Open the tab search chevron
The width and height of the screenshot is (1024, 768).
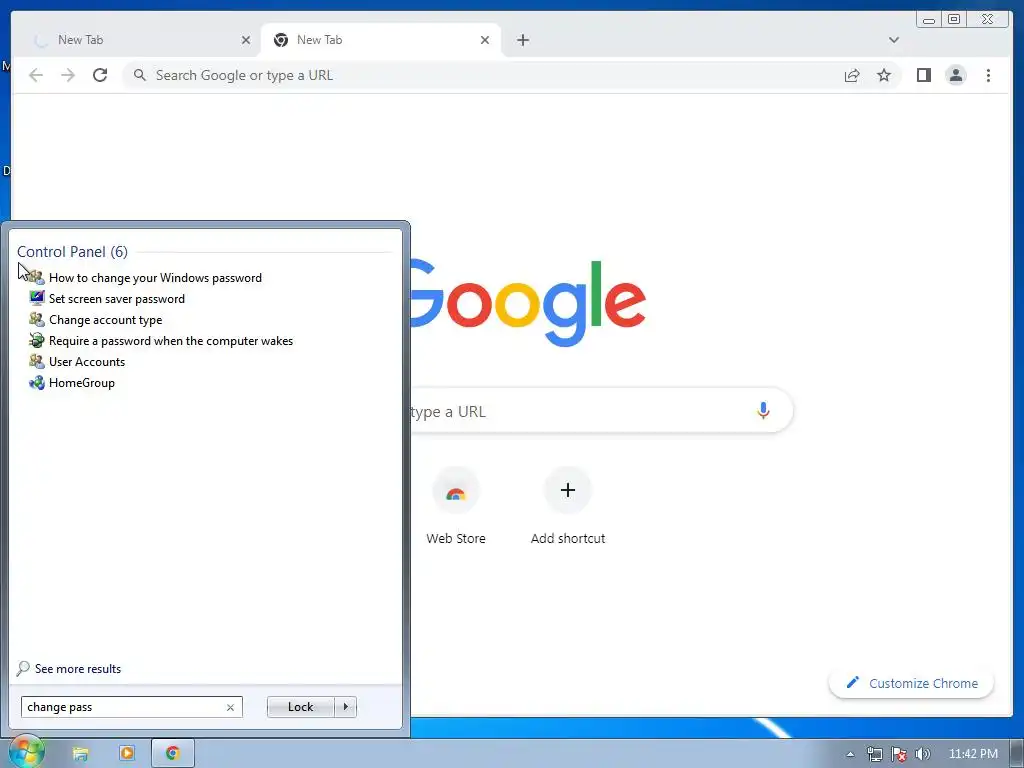click(x=893, y=40)
